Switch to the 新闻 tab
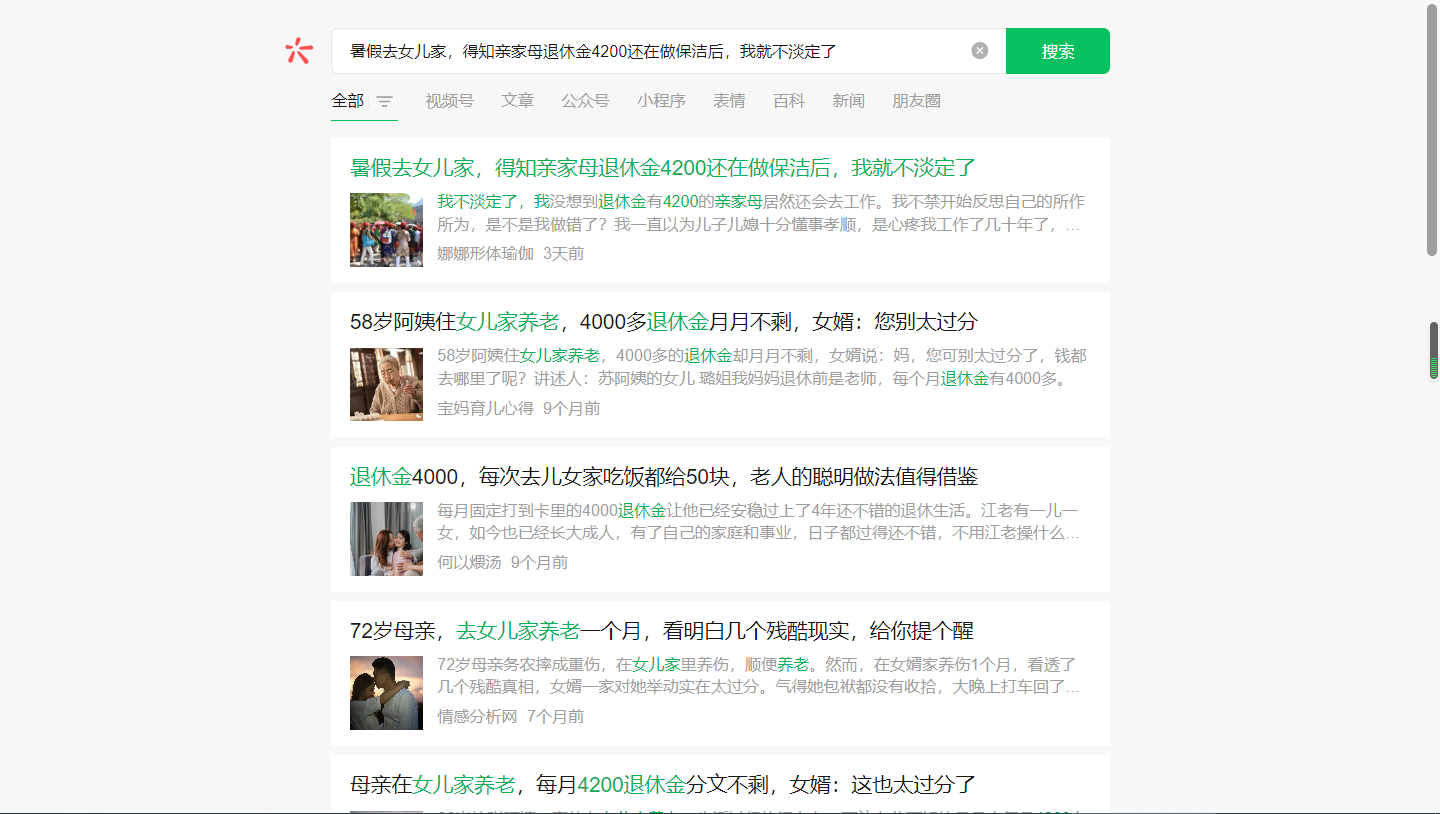This screenshot has width=1440, height=814. click(848, 101)
